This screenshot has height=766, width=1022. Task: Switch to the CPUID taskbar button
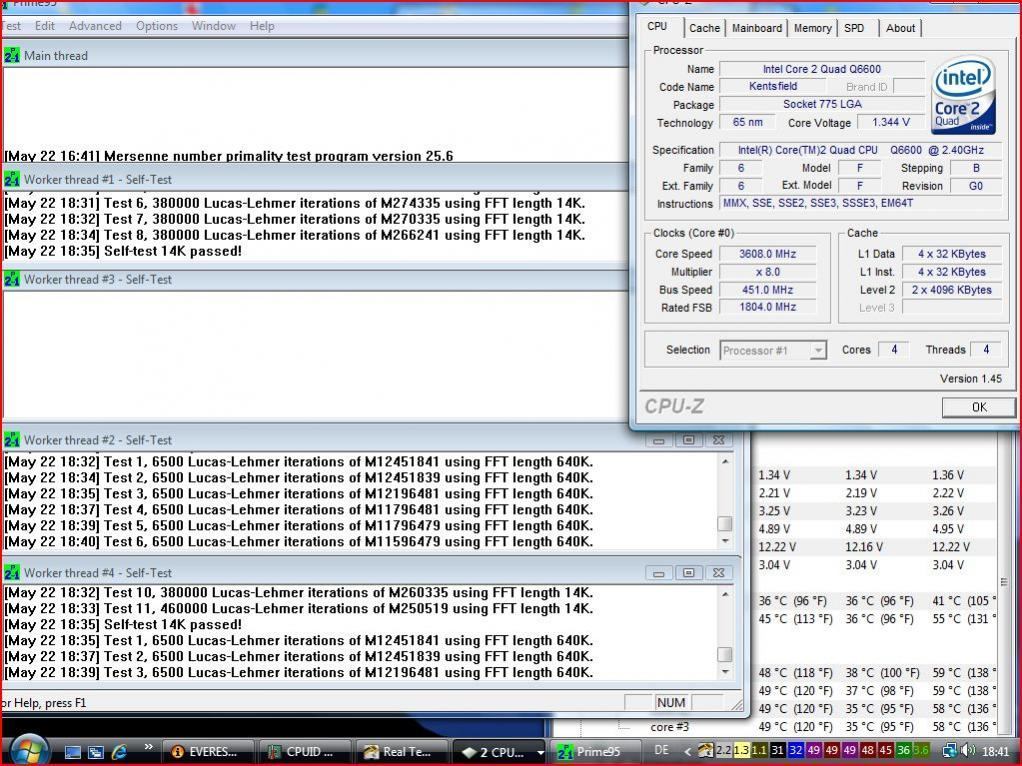pyautogui.click(x=305, y=752)
